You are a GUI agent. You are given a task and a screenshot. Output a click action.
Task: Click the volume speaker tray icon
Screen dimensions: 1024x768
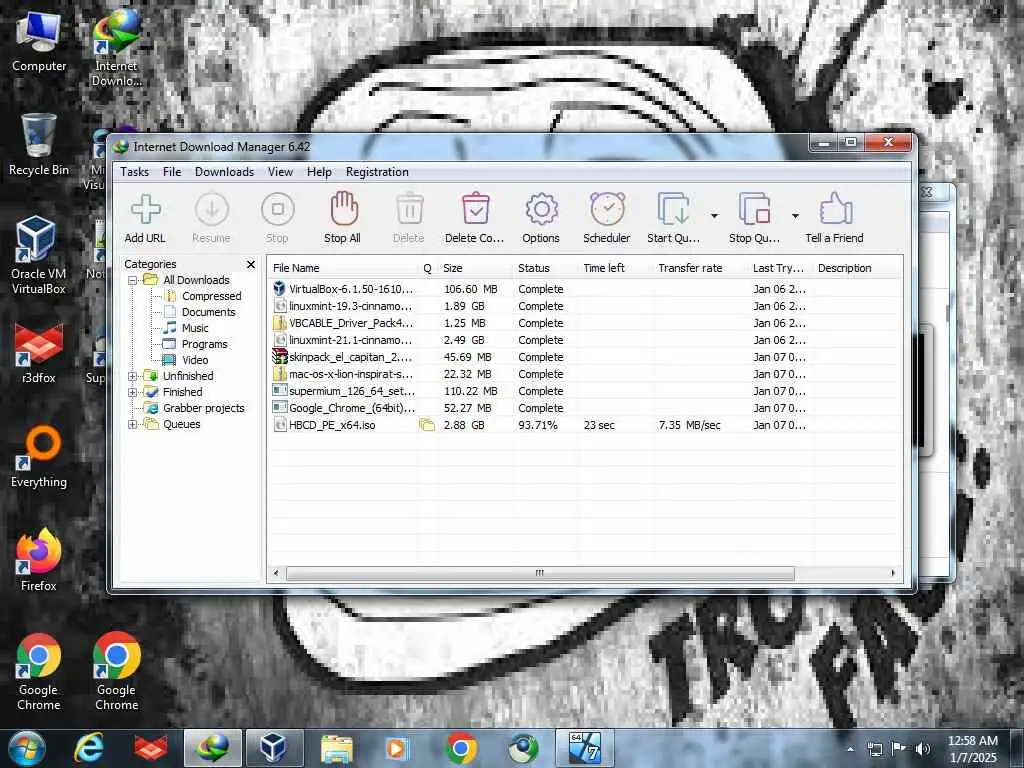tap(923, 749)
